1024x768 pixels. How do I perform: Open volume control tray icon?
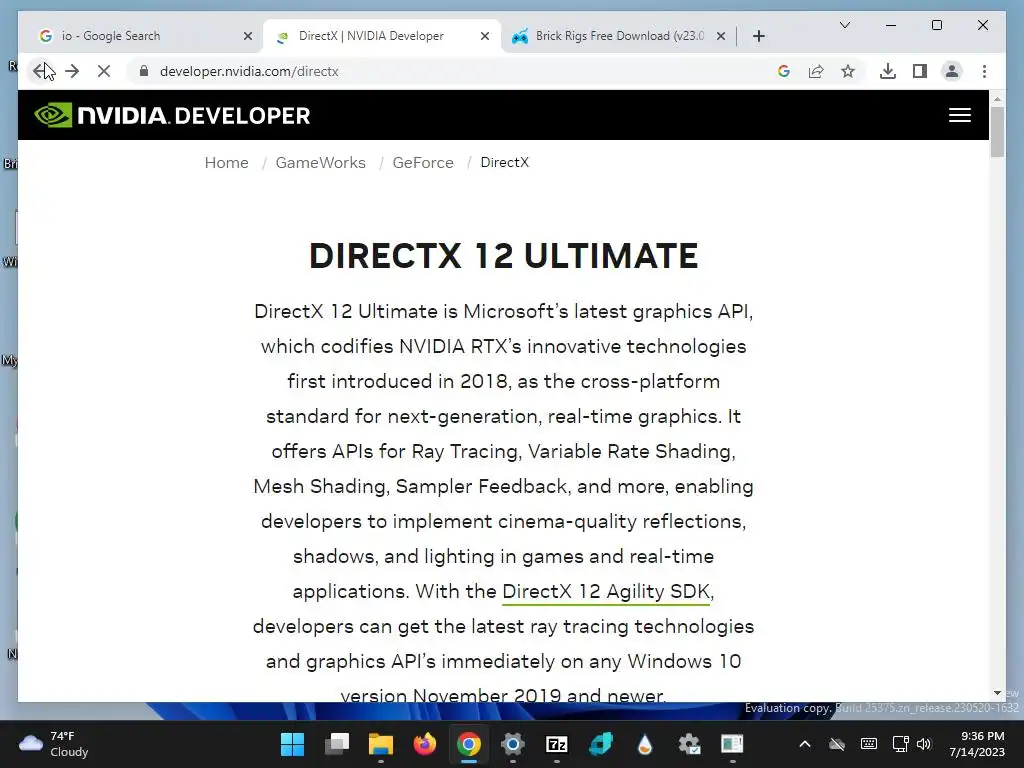923,744
